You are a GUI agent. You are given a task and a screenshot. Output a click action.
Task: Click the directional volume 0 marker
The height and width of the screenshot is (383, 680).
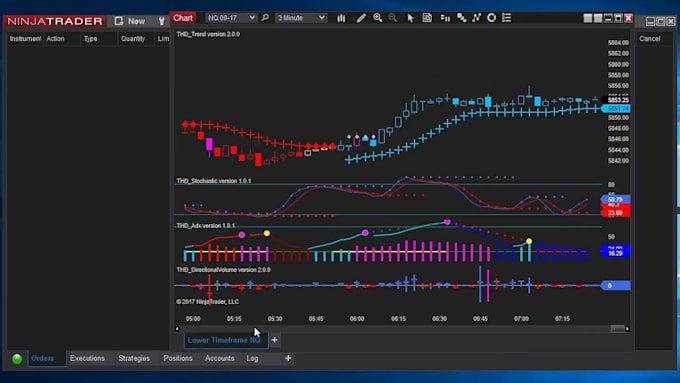pos(615,285)
